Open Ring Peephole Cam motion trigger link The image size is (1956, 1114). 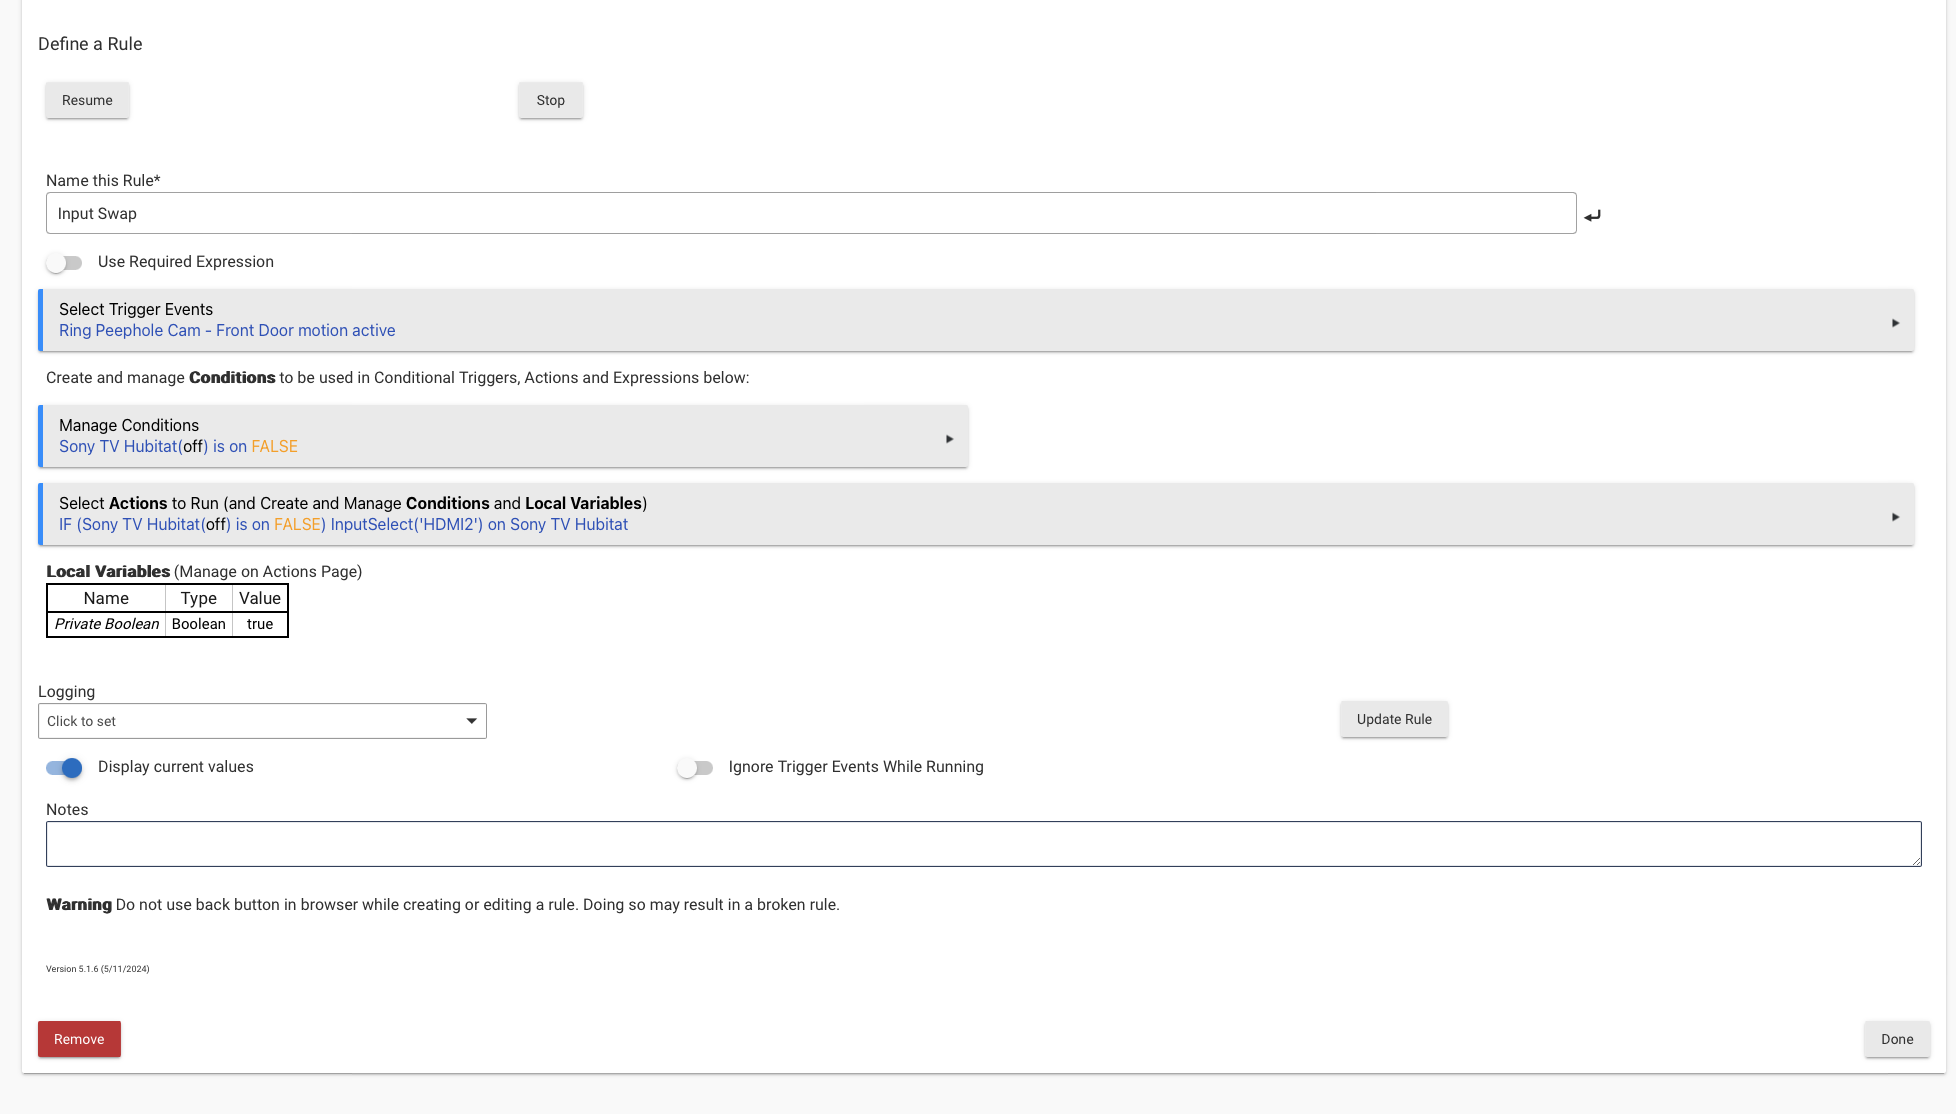tap(227, 331)
